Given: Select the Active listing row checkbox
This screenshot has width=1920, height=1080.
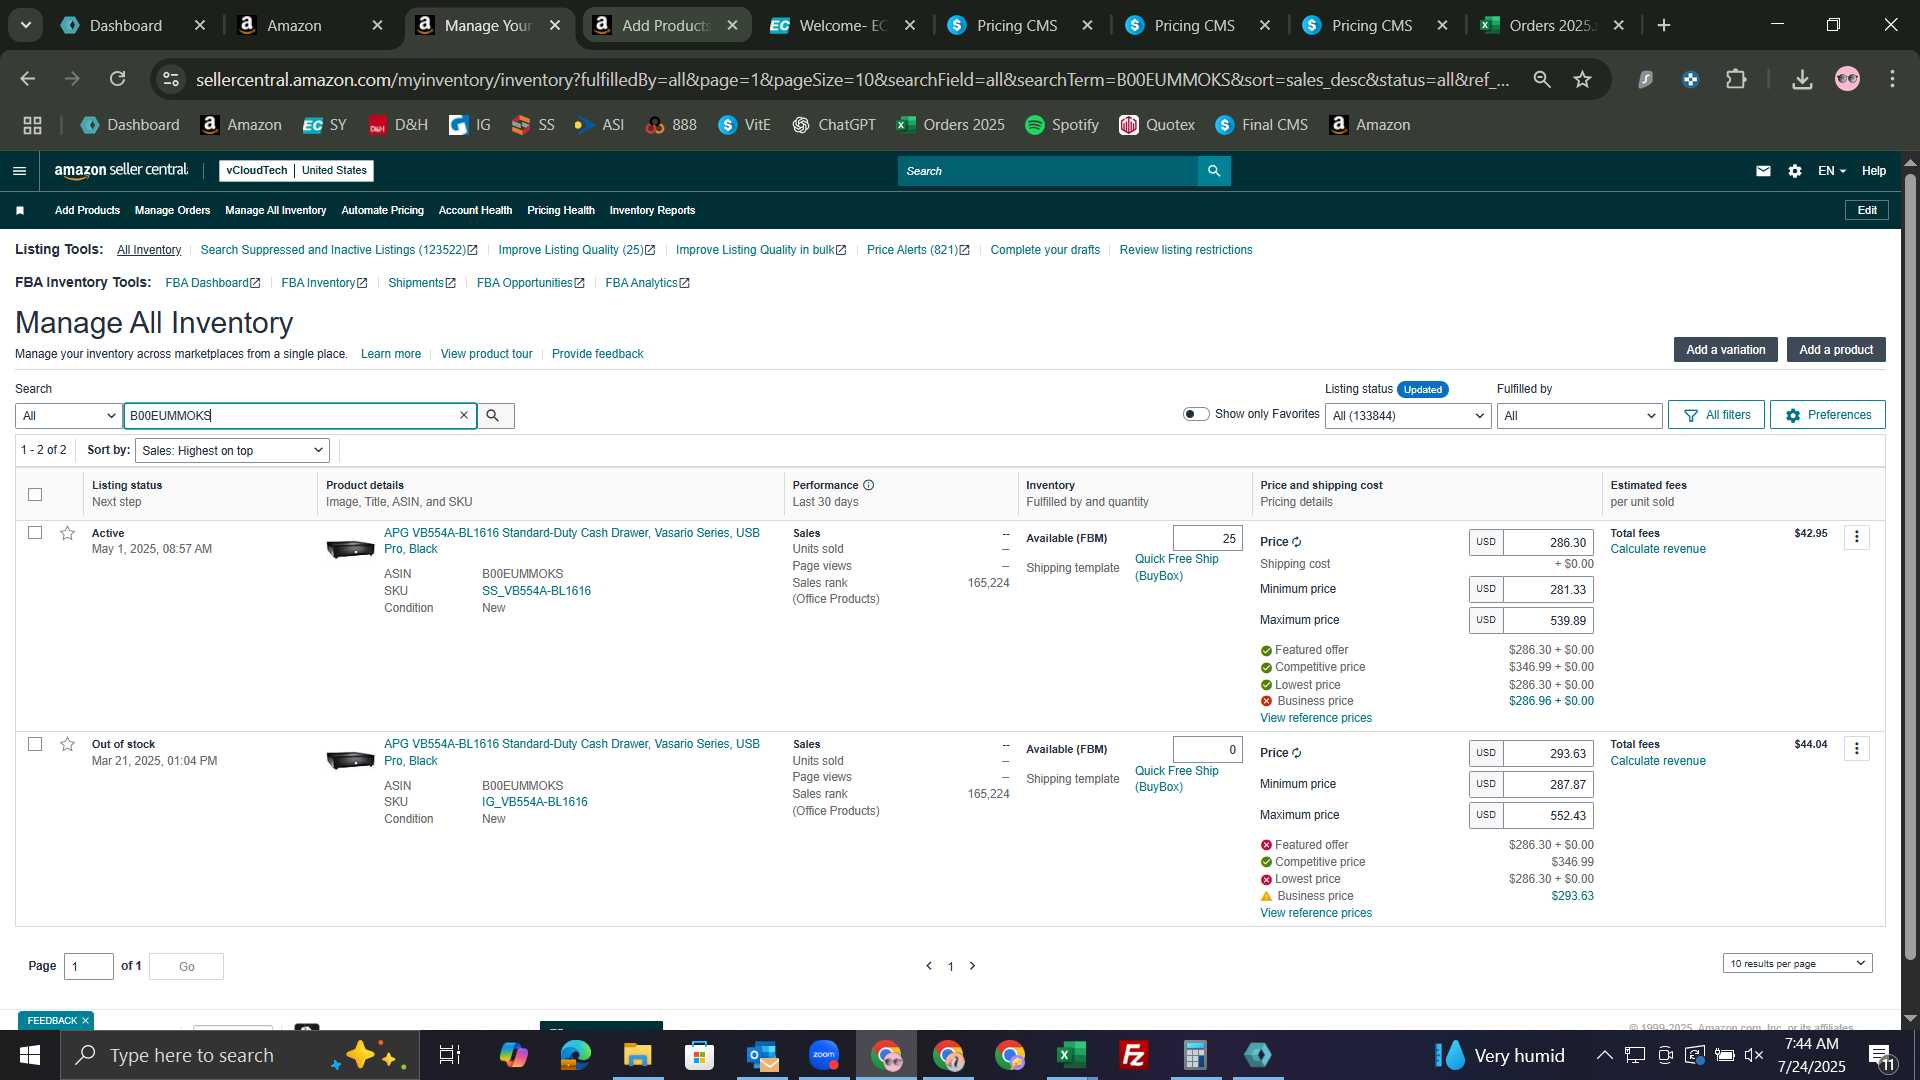Looking at the screenshot, I should 35,533.
